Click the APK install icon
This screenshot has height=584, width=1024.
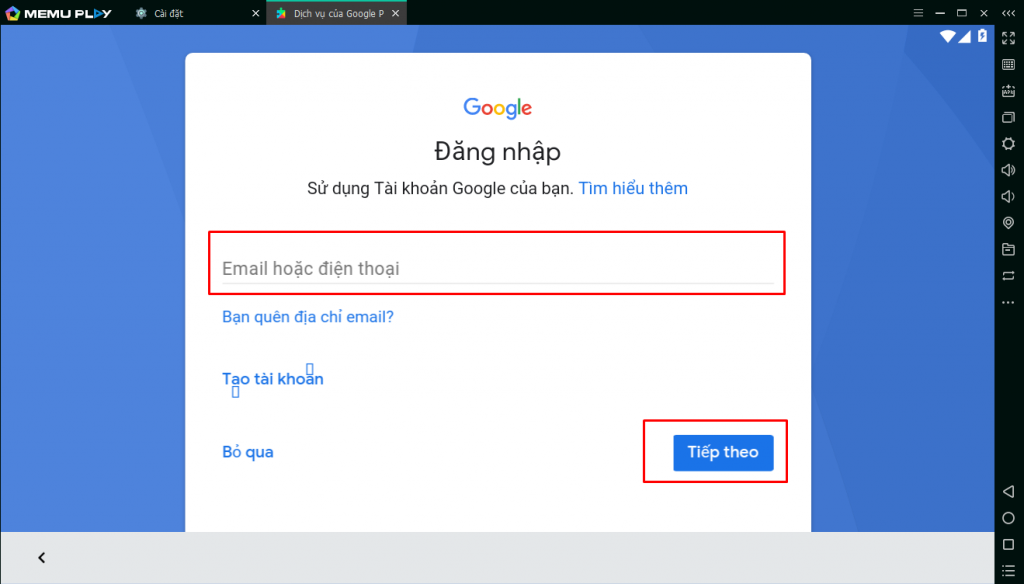click(1008, 91)
